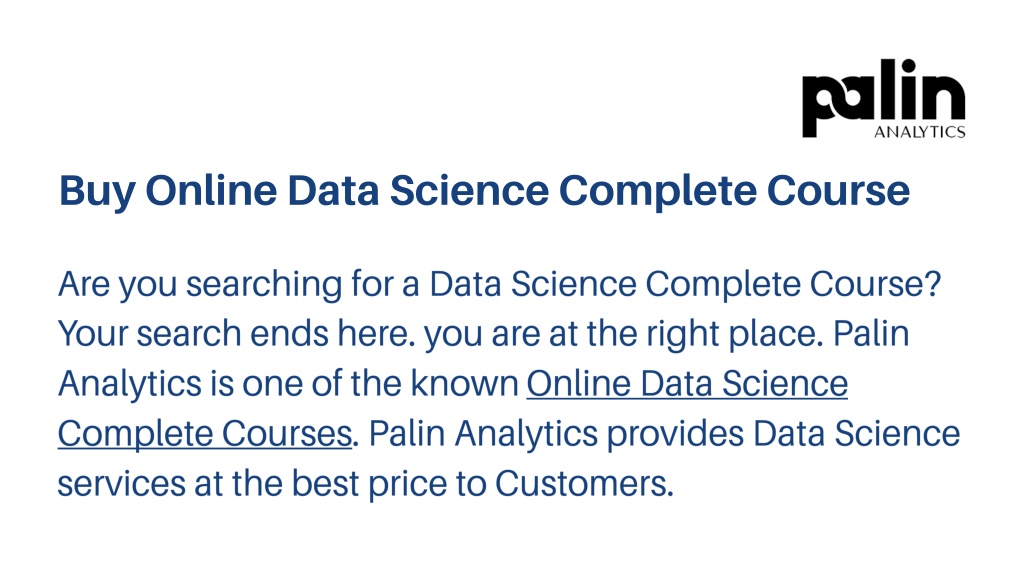Click the word Palin ending the second line
1024x576 pixels.
coord(871,334)
